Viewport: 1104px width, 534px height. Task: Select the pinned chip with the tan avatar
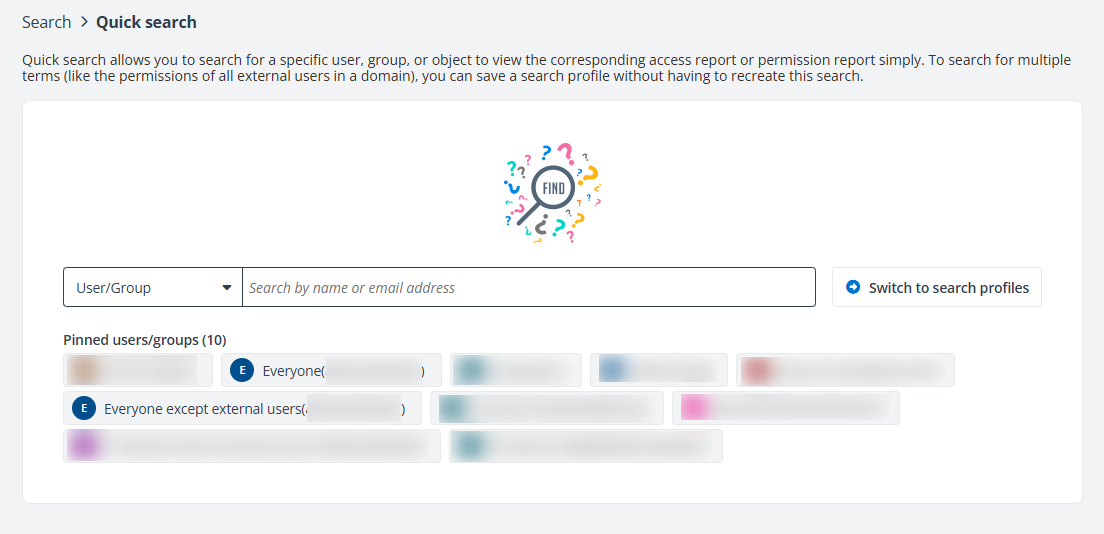click(x=138, y=370)
